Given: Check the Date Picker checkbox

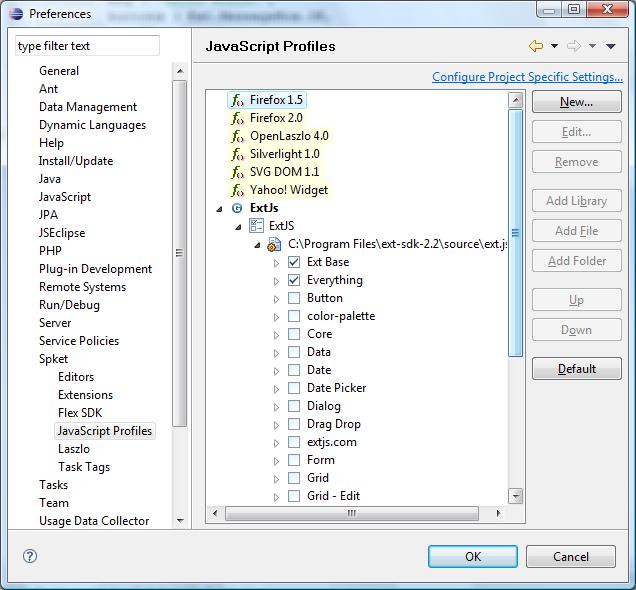Looking at the screenshot, I should pyautogui.click(x=294, y=388).
